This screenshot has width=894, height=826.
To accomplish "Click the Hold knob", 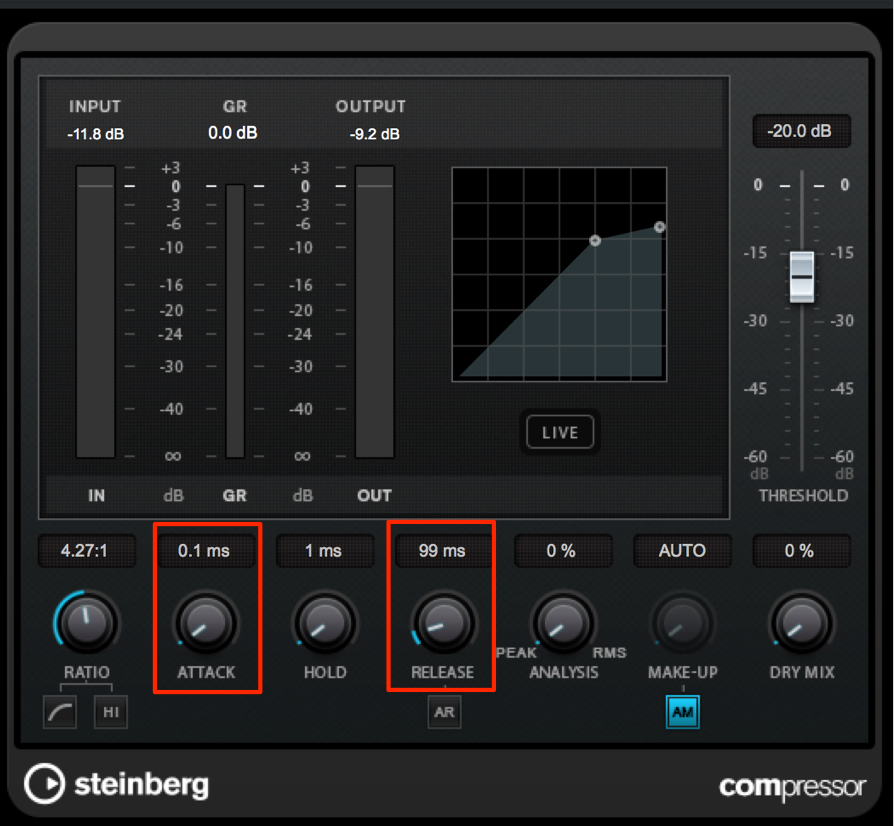I will point(325,622).
